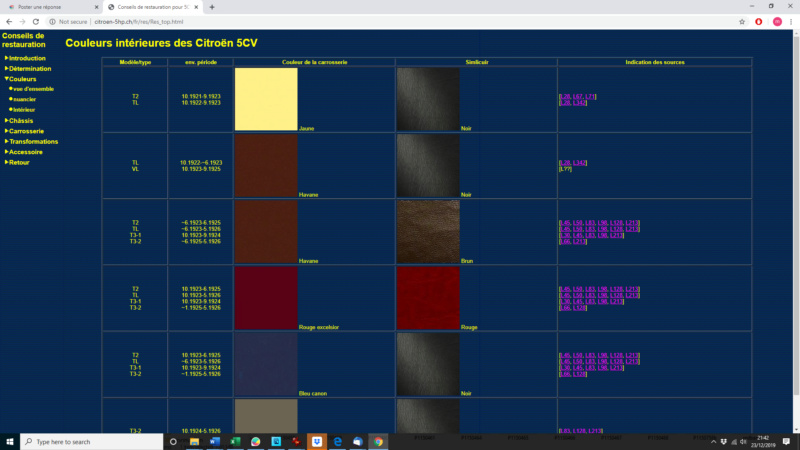Image resolution: width=800 pixels, height=450 pixels.
Task: Open source link L342 in the TL/VL Havane row
Action: coord(580,163)
